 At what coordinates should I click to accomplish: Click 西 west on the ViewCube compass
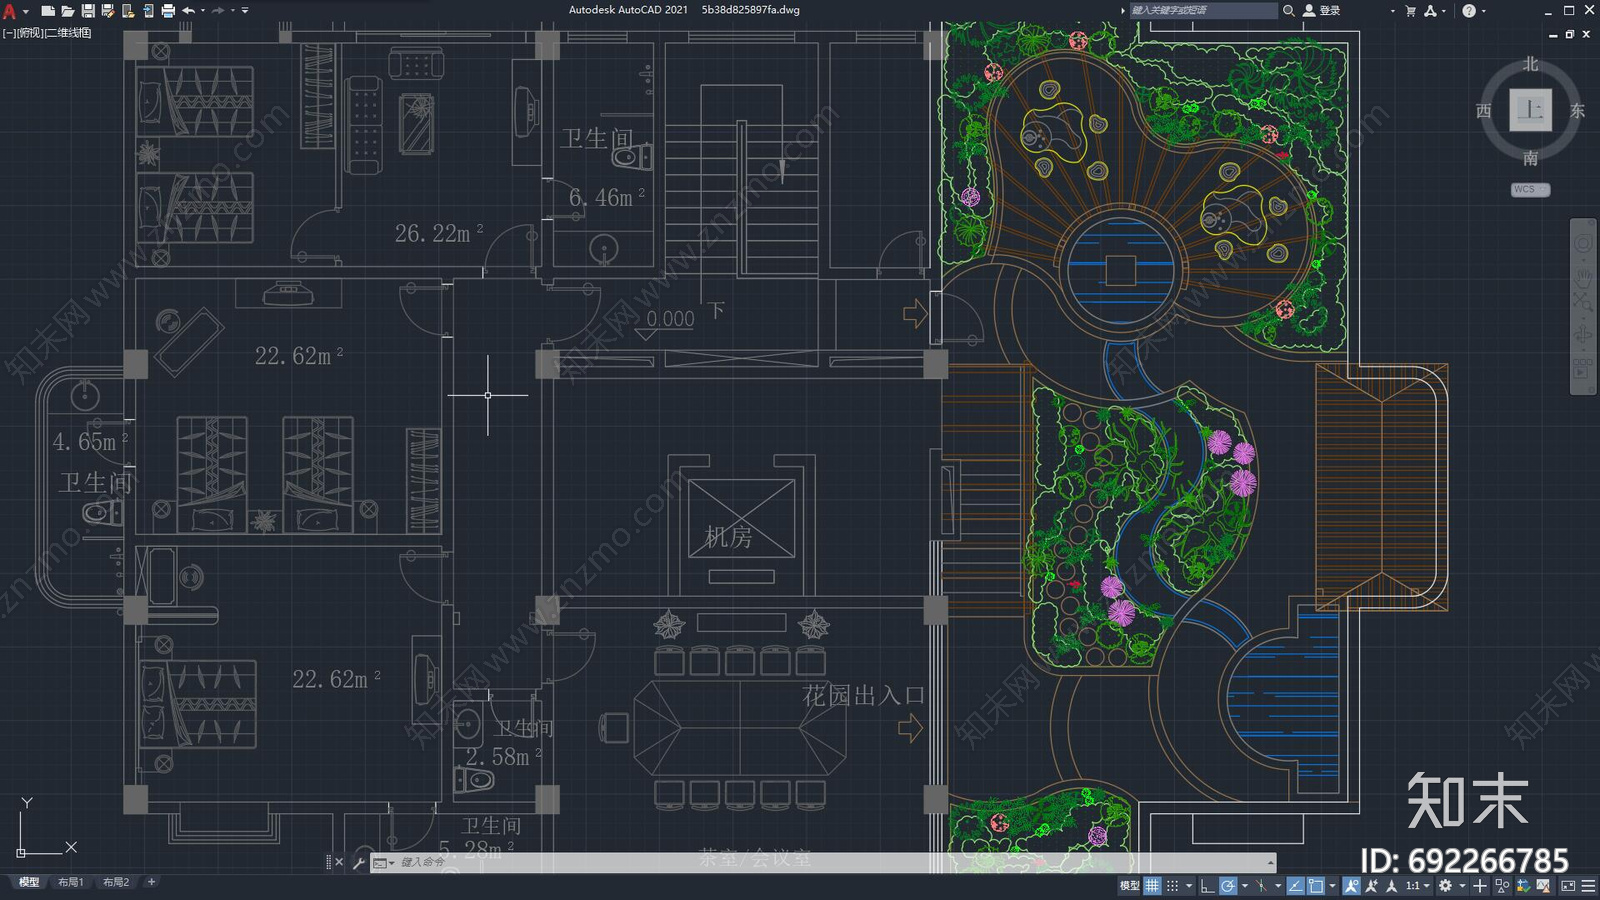pos(1484,110)
